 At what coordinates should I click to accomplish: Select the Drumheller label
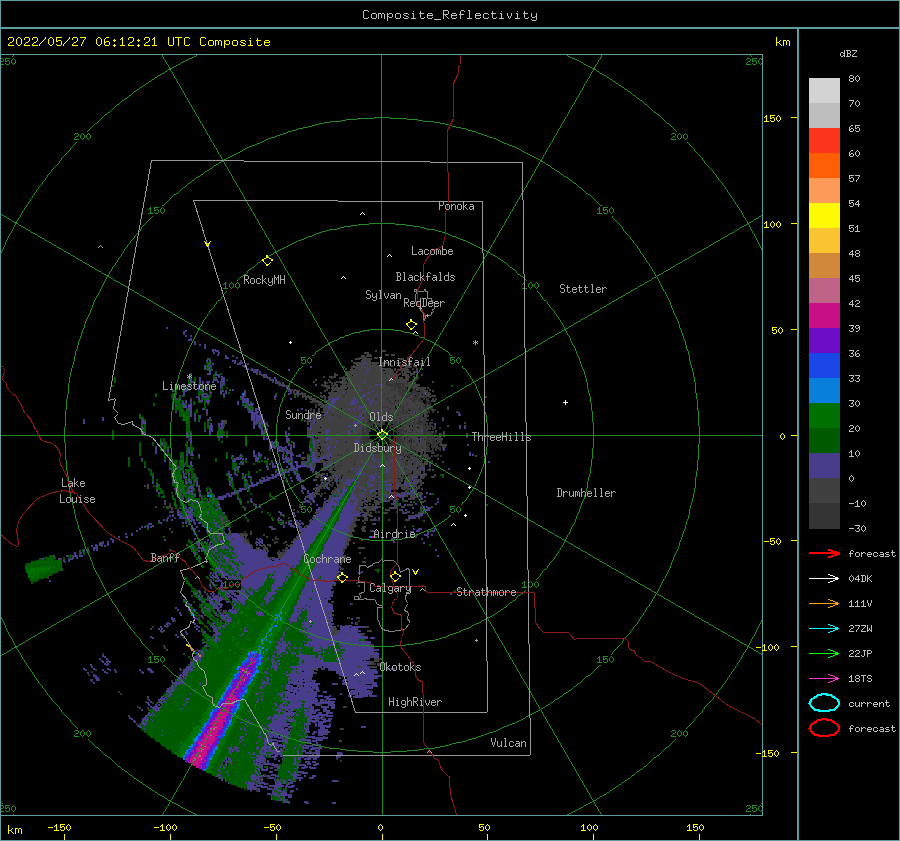(586, 493)
